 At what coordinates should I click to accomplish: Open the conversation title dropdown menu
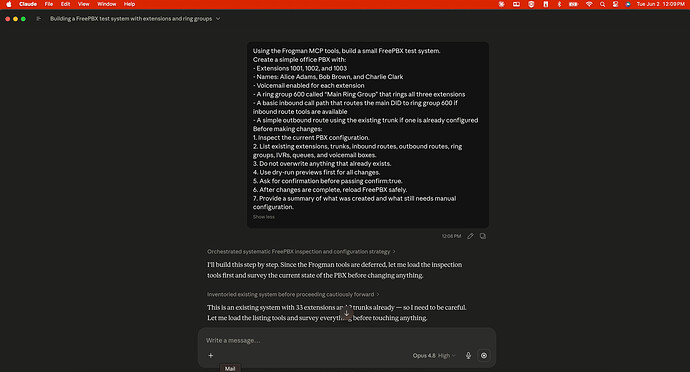(x=218, y=18)
